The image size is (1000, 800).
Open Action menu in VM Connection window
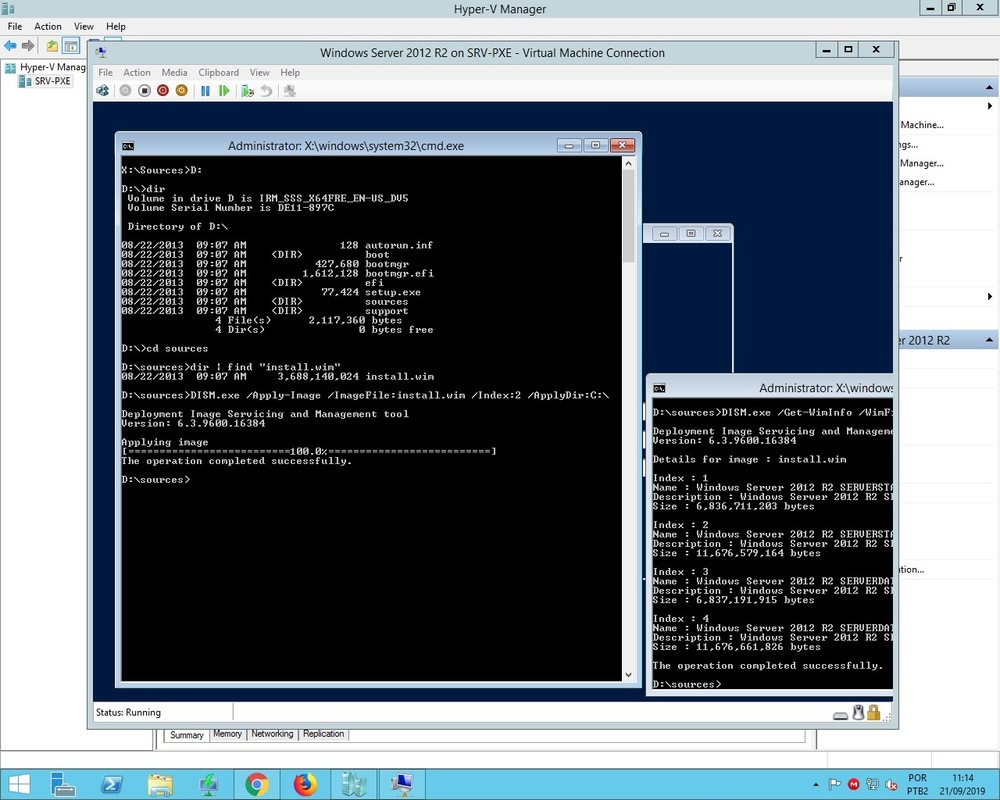(136, 72)
